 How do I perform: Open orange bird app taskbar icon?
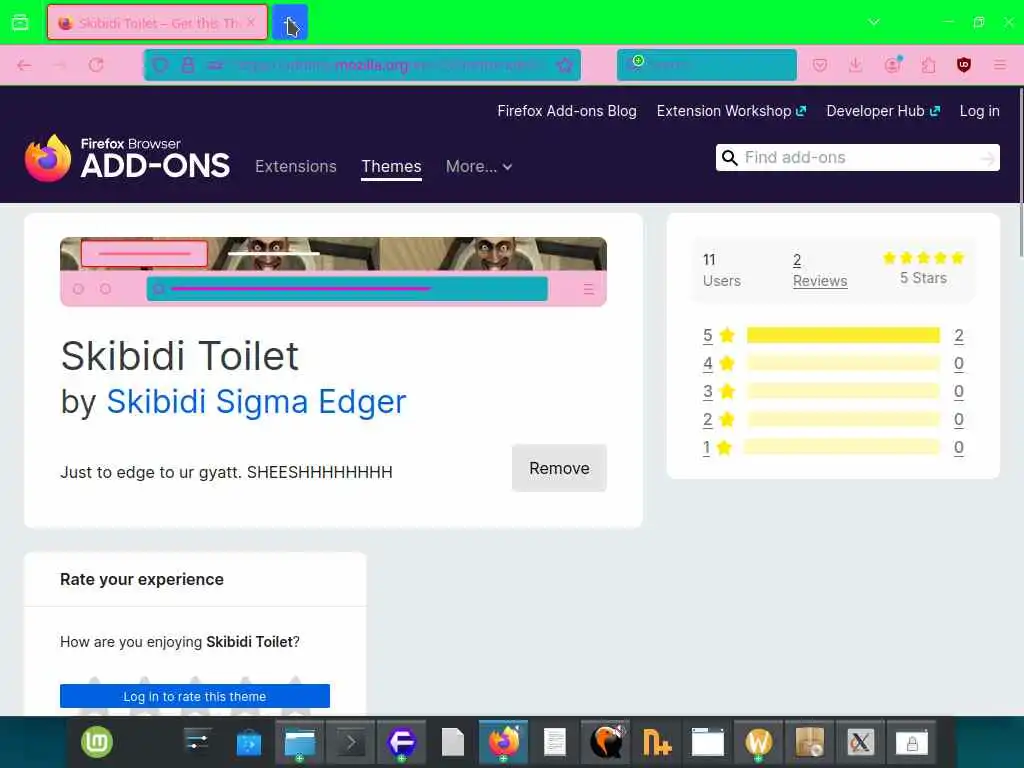[606, 743]
